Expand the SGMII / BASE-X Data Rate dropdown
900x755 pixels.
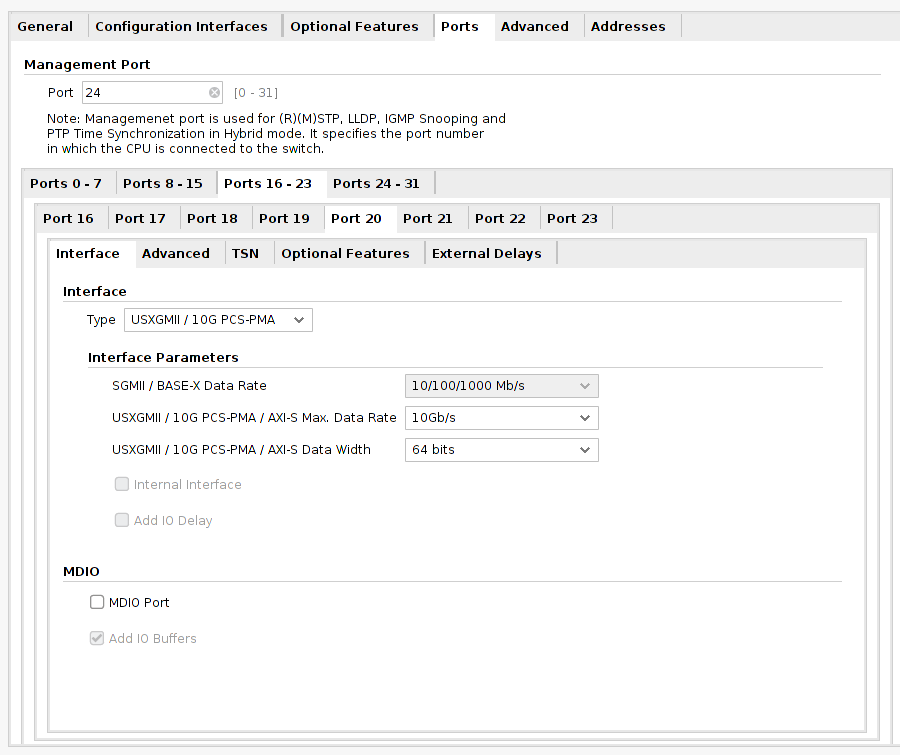(501, 386)
